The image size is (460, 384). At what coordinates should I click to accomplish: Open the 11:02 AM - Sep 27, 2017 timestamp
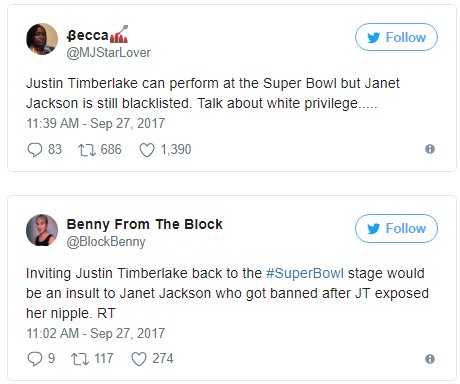pyautogui.click(x=96, y=333)
